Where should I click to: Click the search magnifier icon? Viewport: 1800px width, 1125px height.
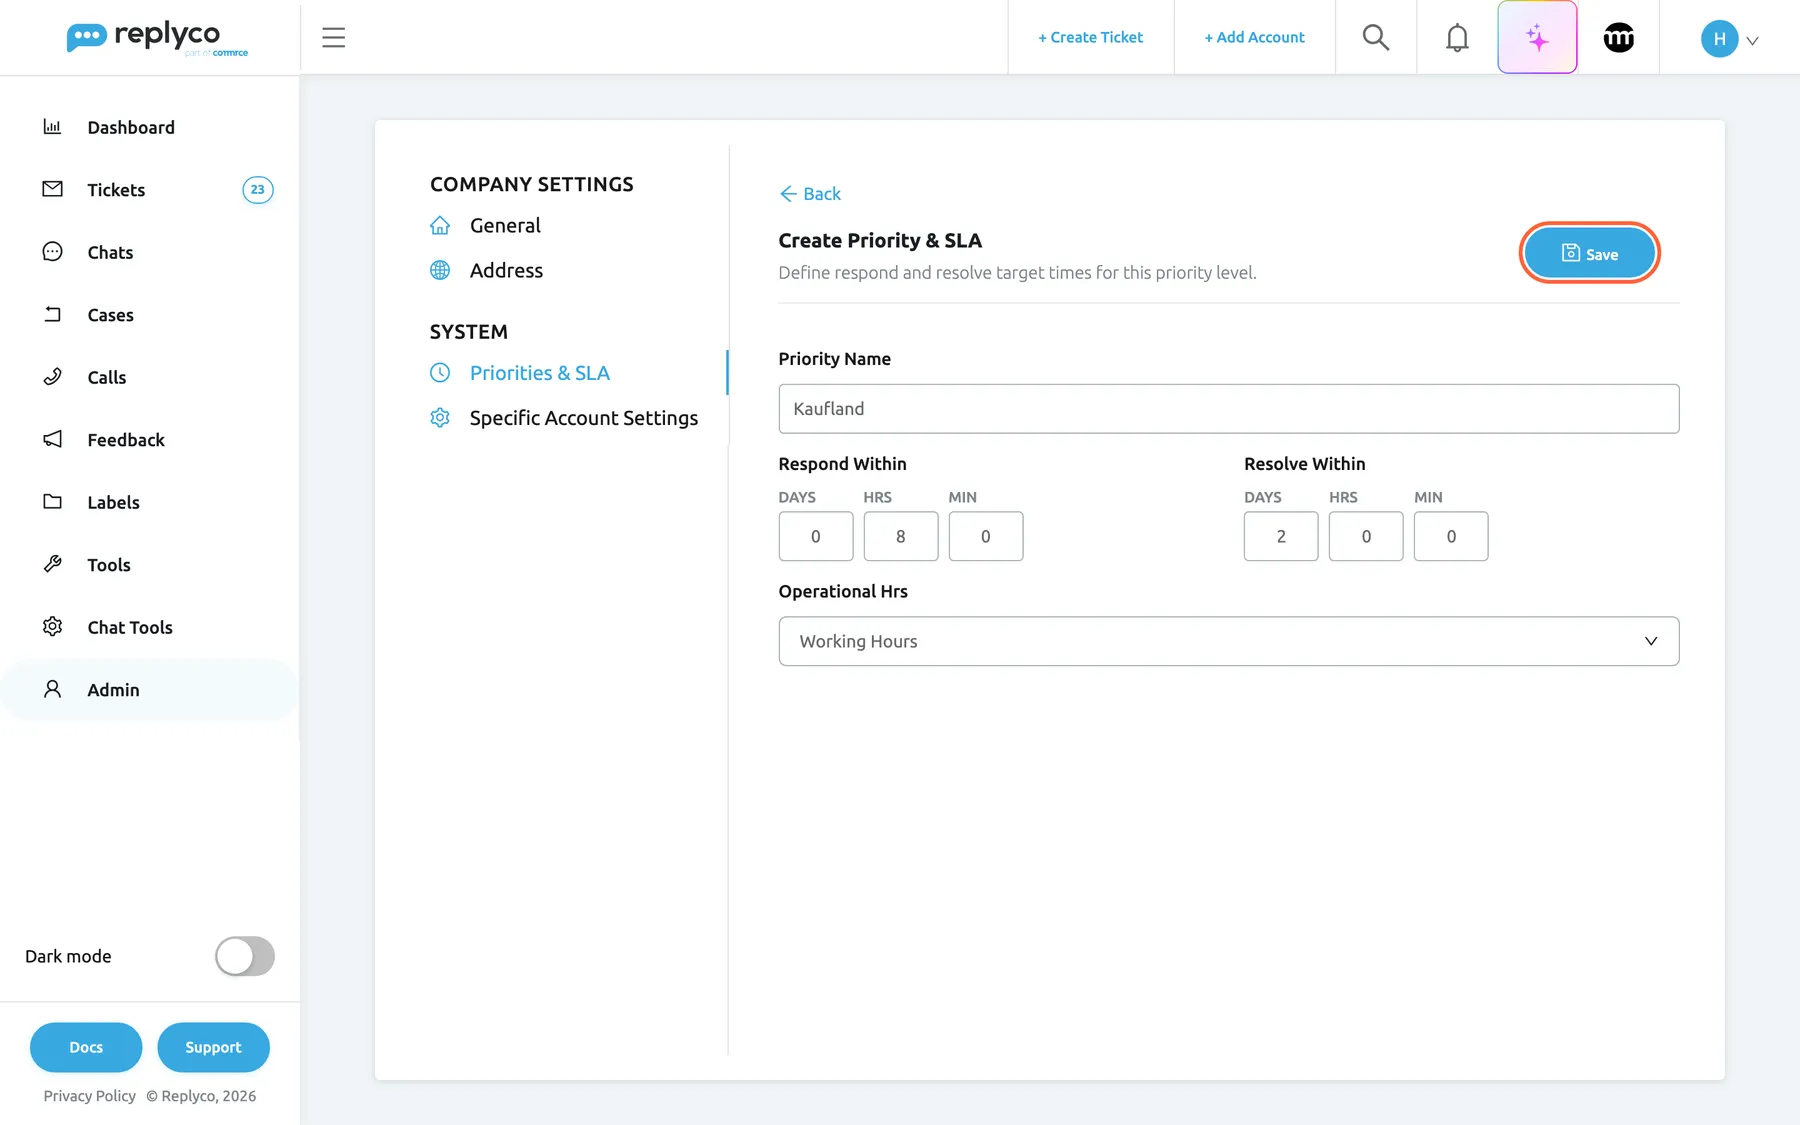tap(1376, 38)
